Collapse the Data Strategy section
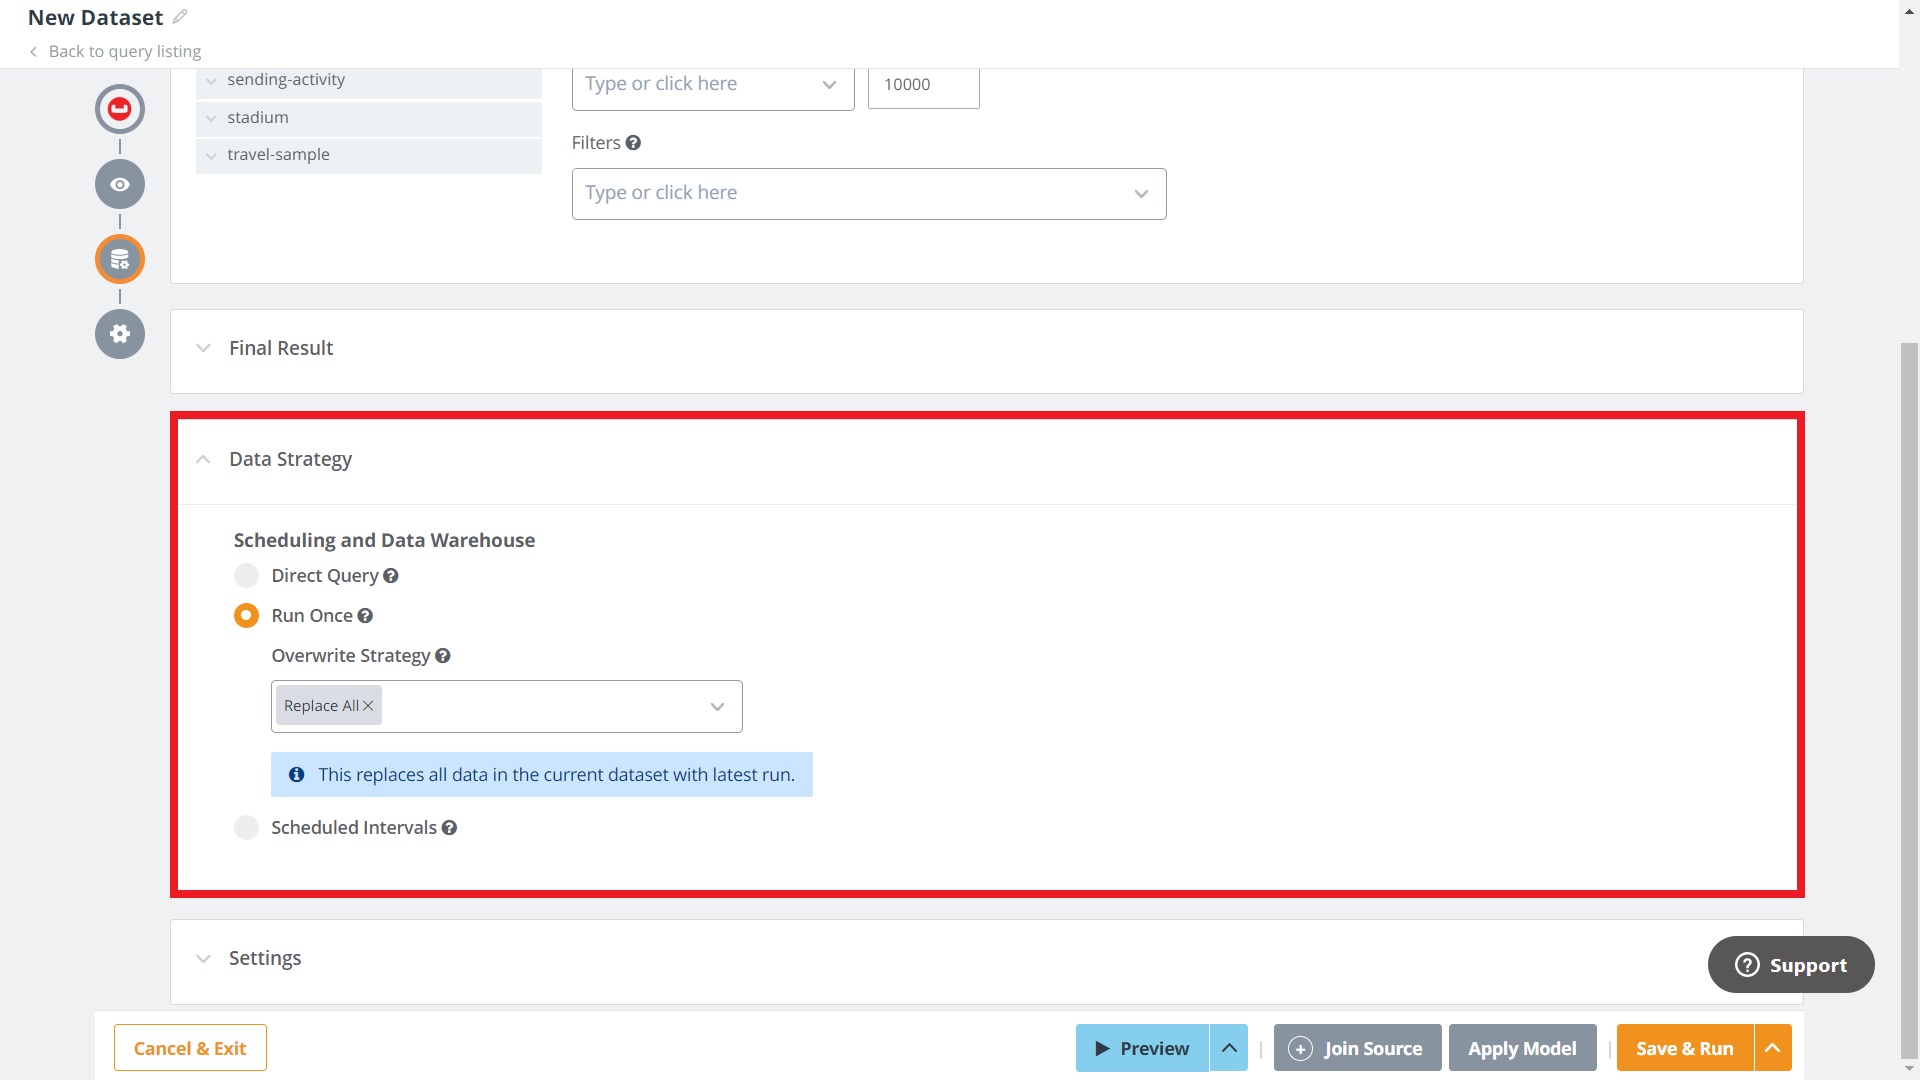The image size is (1920, 1080). 203,459
